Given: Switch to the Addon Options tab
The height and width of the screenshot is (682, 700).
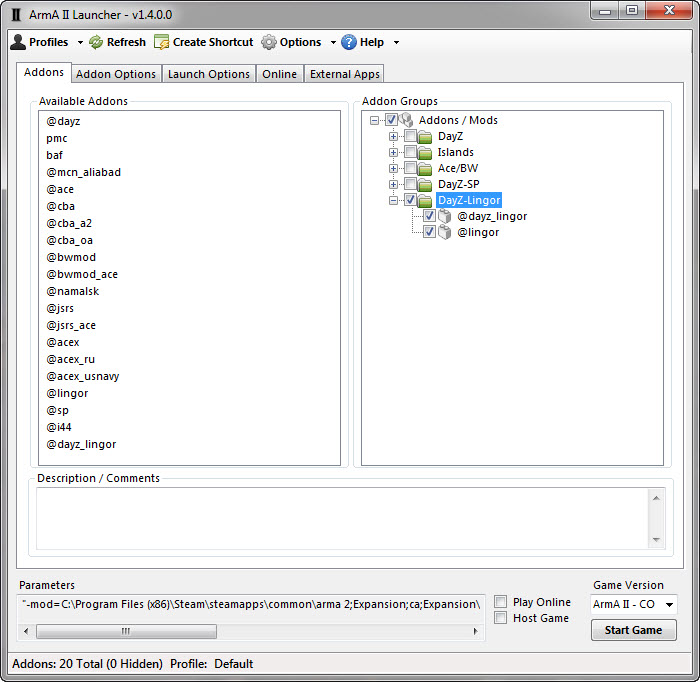Looking at the screenshot, I should coord(116,74).
